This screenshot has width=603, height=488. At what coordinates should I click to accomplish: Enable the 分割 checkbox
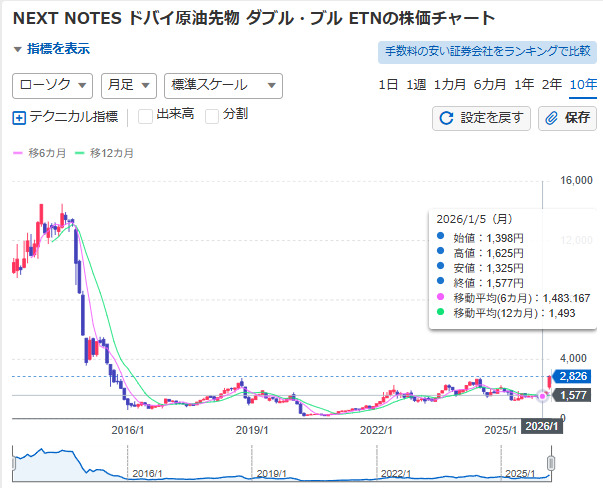[212, 116]
